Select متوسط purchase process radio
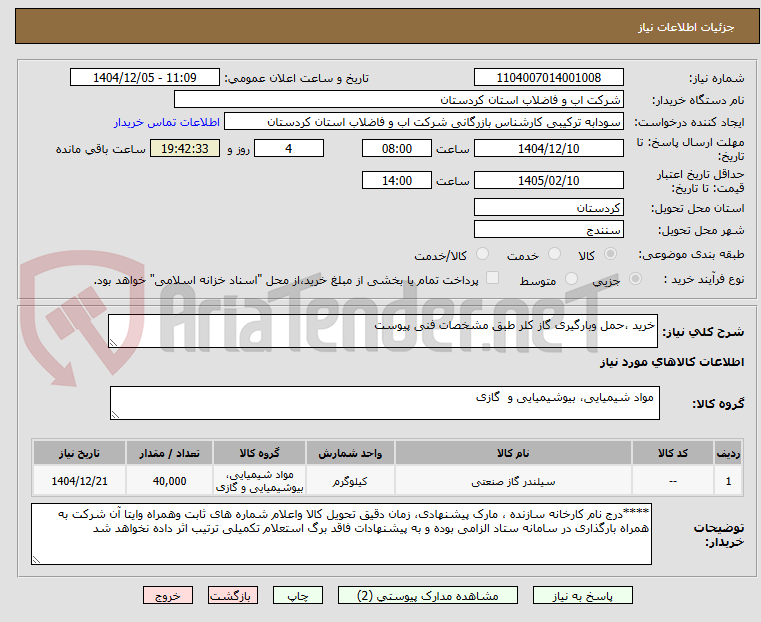 pyautogui.click(x=571, y=279)
